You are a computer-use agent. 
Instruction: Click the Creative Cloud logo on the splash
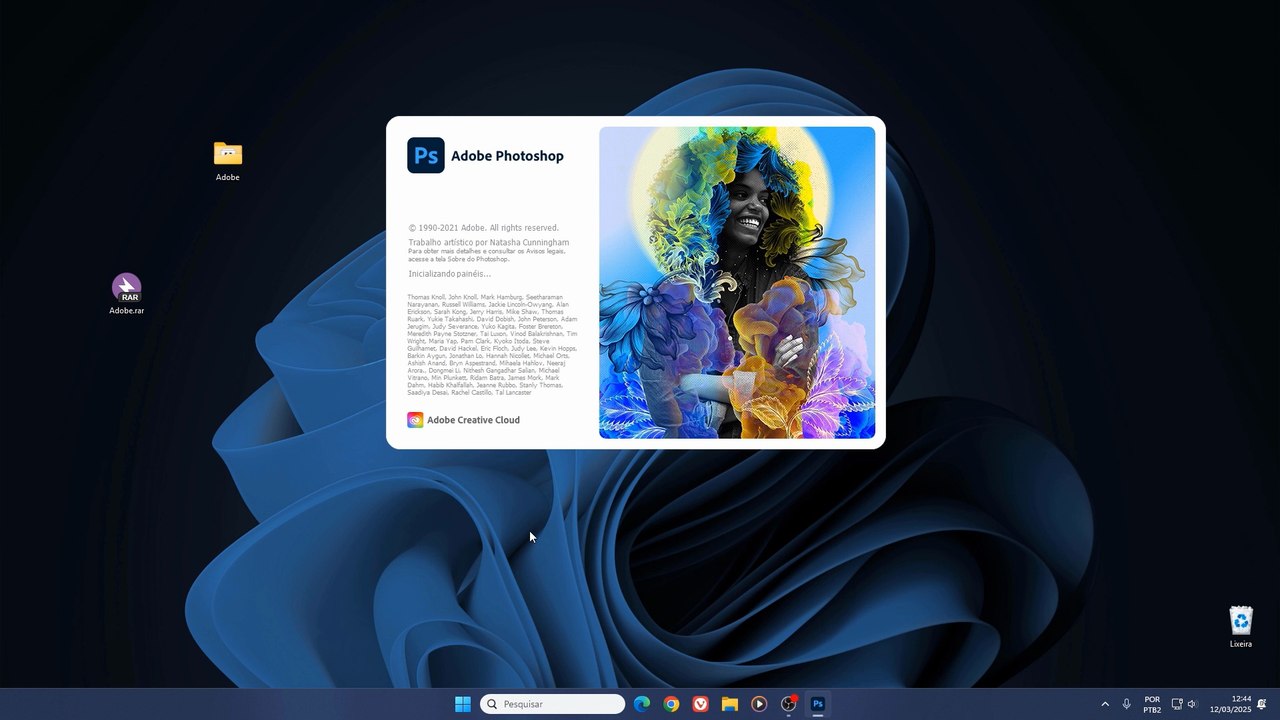point(415,420)
